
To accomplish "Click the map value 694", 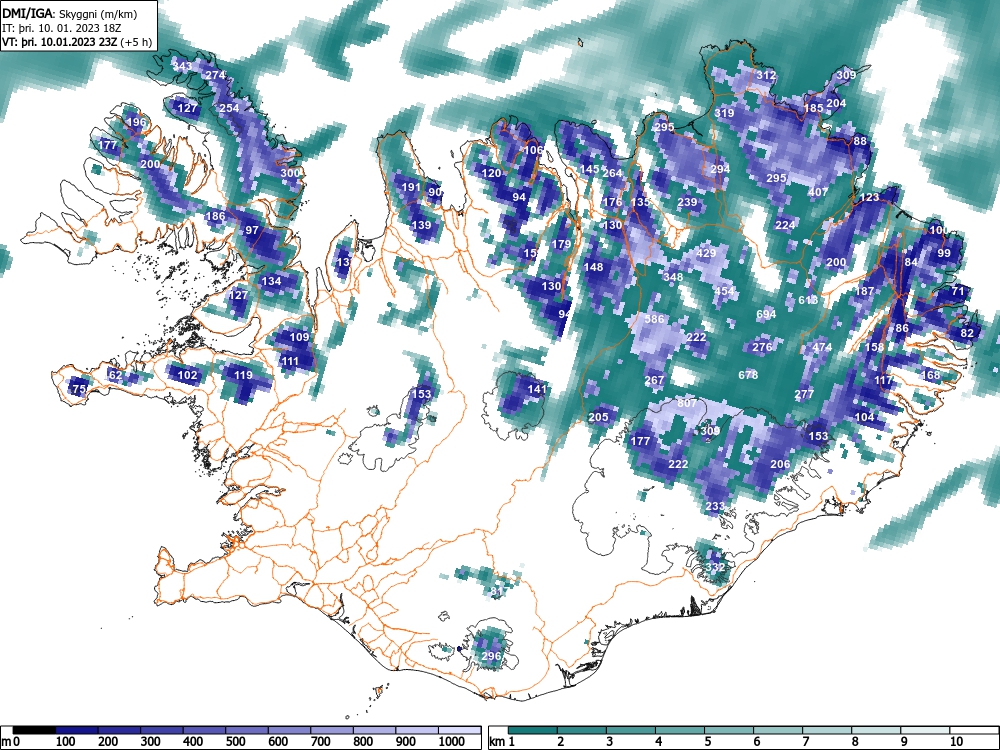I will pos(766,314).
